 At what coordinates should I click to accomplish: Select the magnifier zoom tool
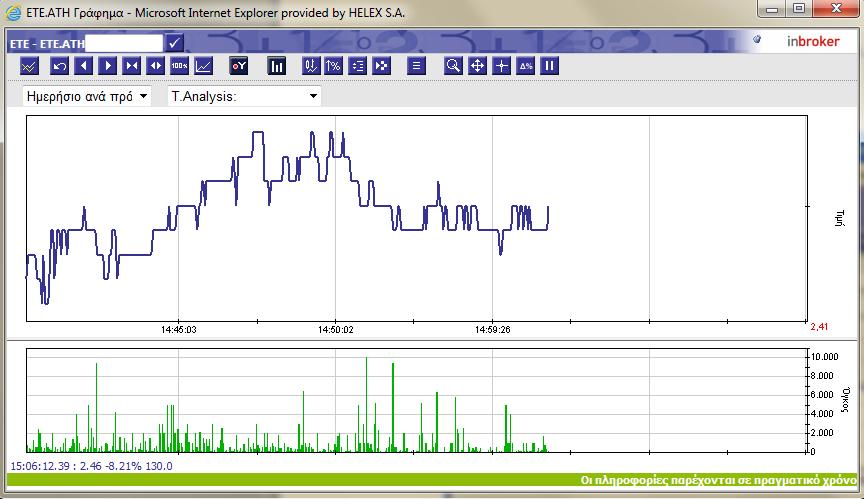[x=453, y=66]
